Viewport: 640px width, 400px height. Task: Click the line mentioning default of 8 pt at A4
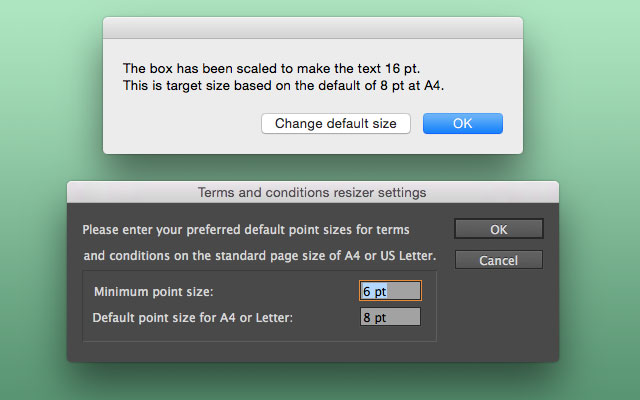pyautogui.click(x=283, y=86)
